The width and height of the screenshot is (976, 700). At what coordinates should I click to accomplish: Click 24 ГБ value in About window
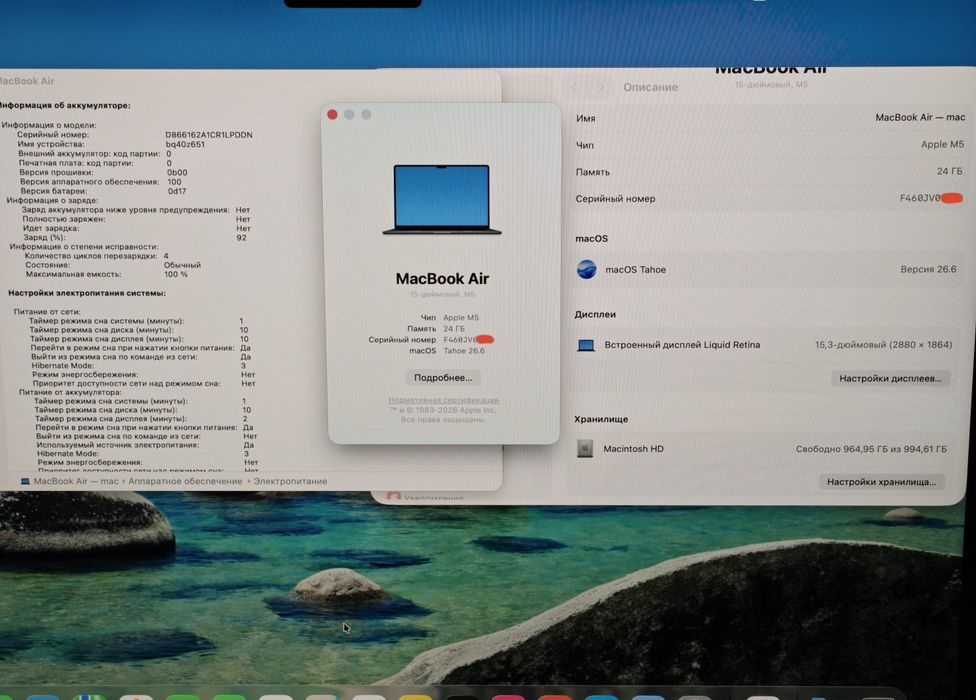(454, 329)
